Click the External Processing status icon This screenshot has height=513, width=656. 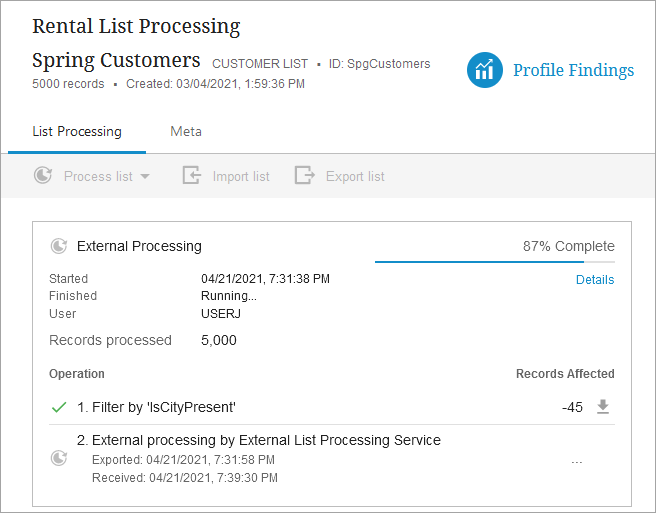(59, 246)
